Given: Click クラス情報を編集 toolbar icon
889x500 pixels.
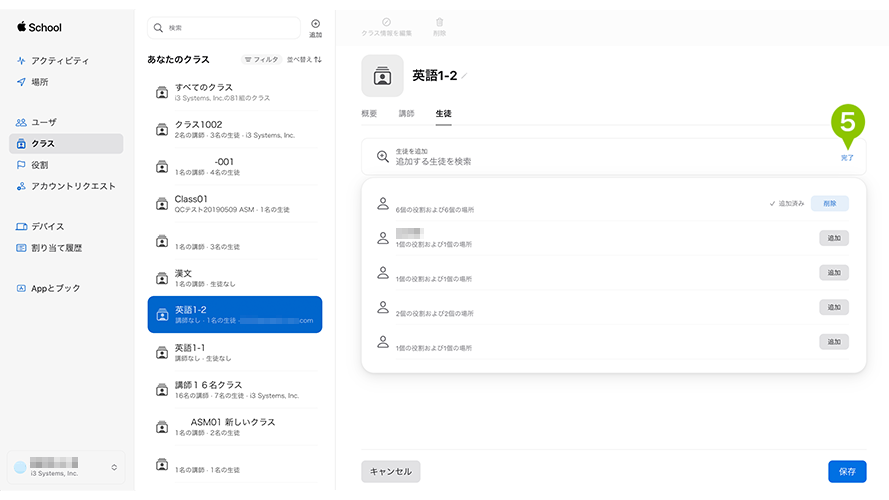Looking at the screenshot, I should (387, 27).
